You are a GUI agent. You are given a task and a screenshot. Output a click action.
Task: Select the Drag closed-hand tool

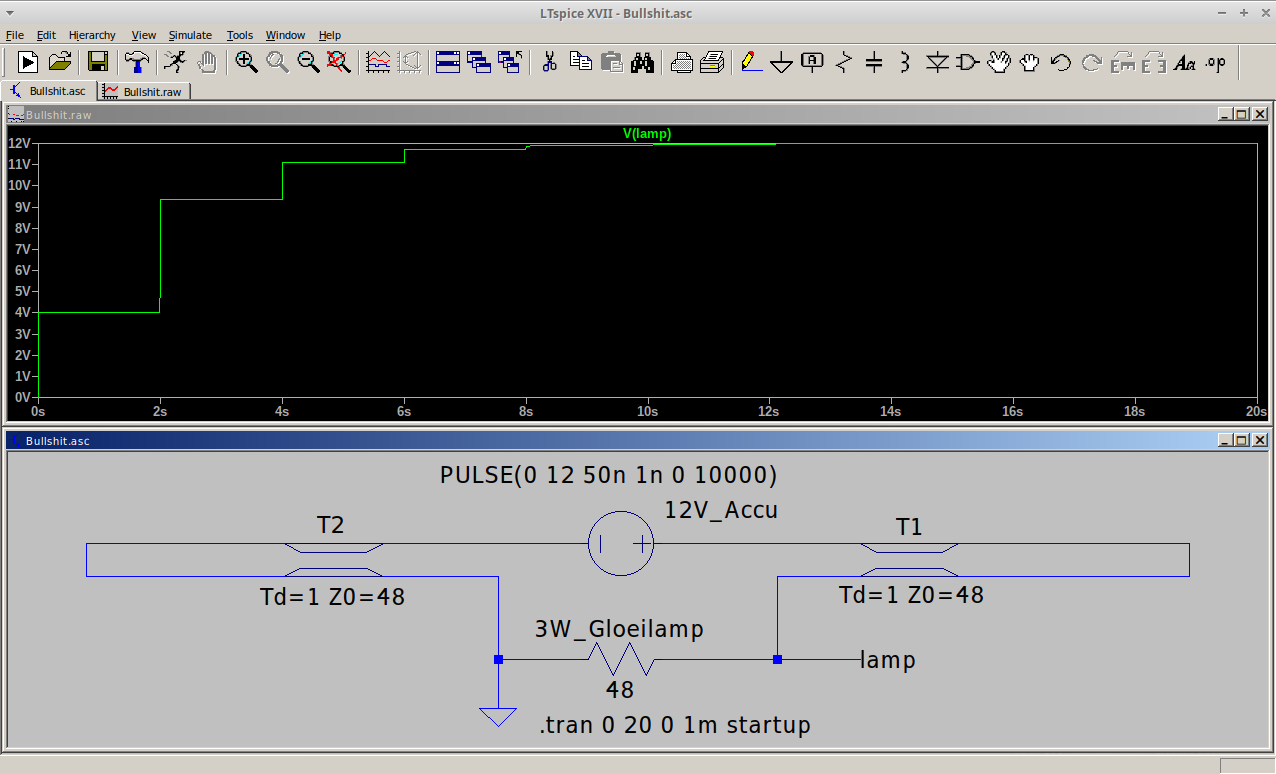coord(1029,62)
